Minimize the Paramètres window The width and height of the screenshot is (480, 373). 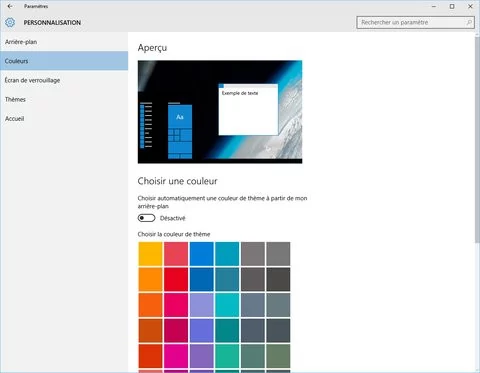[434, 6]
